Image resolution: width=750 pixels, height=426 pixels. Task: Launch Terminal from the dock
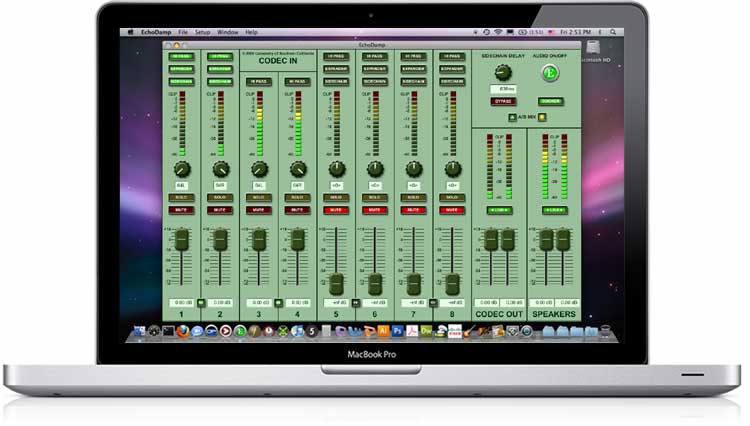coord(168,331)
